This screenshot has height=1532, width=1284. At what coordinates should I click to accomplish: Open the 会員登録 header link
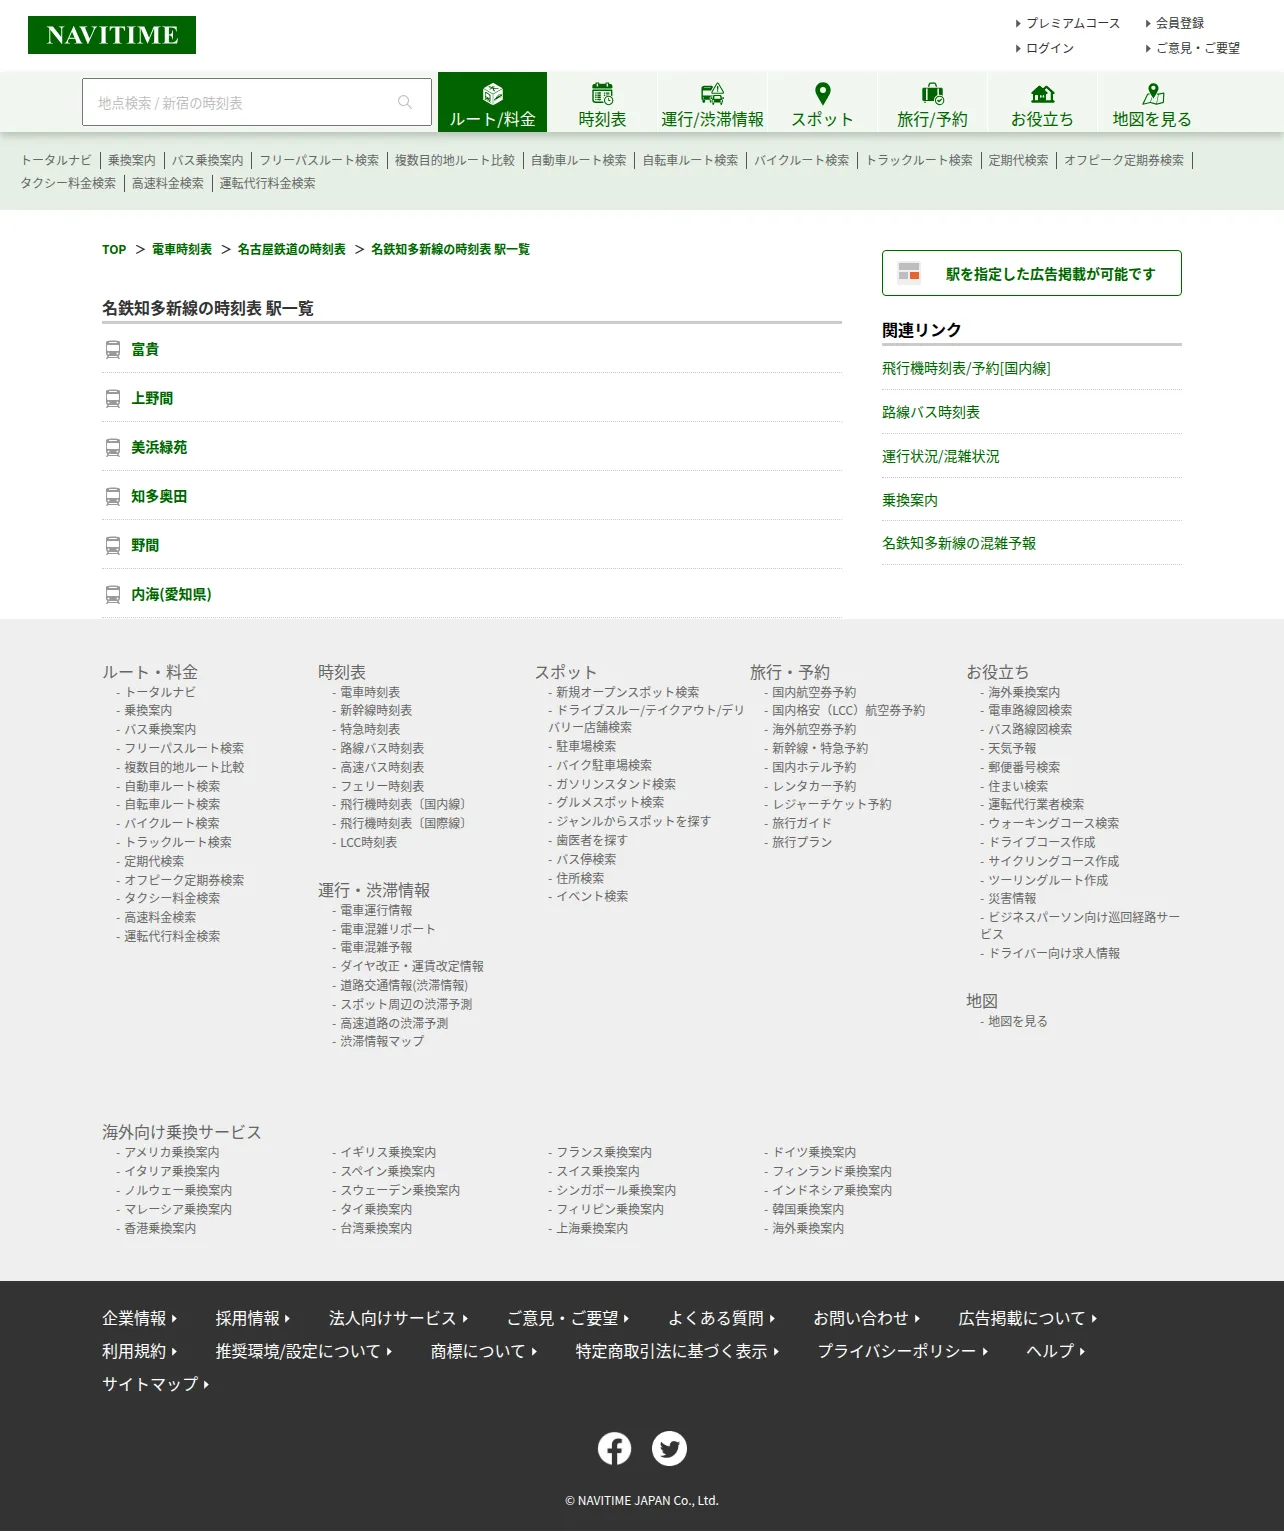point(1180,23)
